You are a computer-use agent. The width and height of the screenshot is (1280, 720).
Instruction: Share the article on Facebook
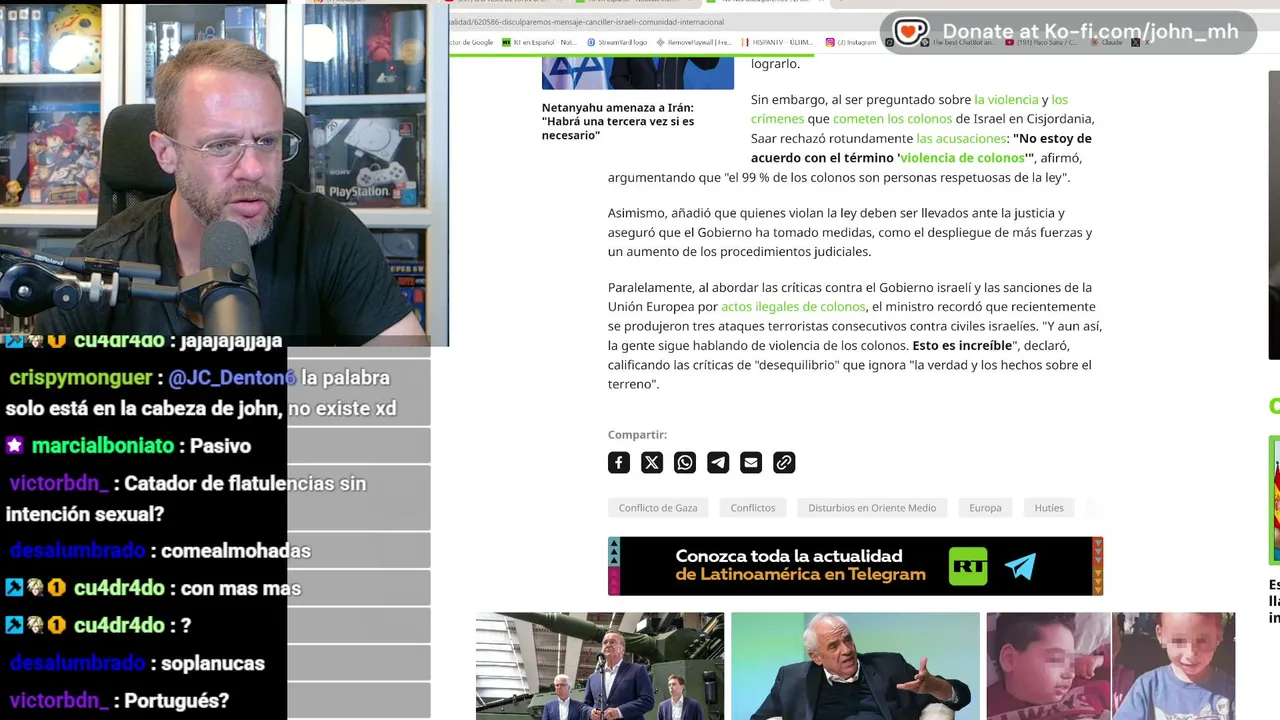[x=619, y=462]
